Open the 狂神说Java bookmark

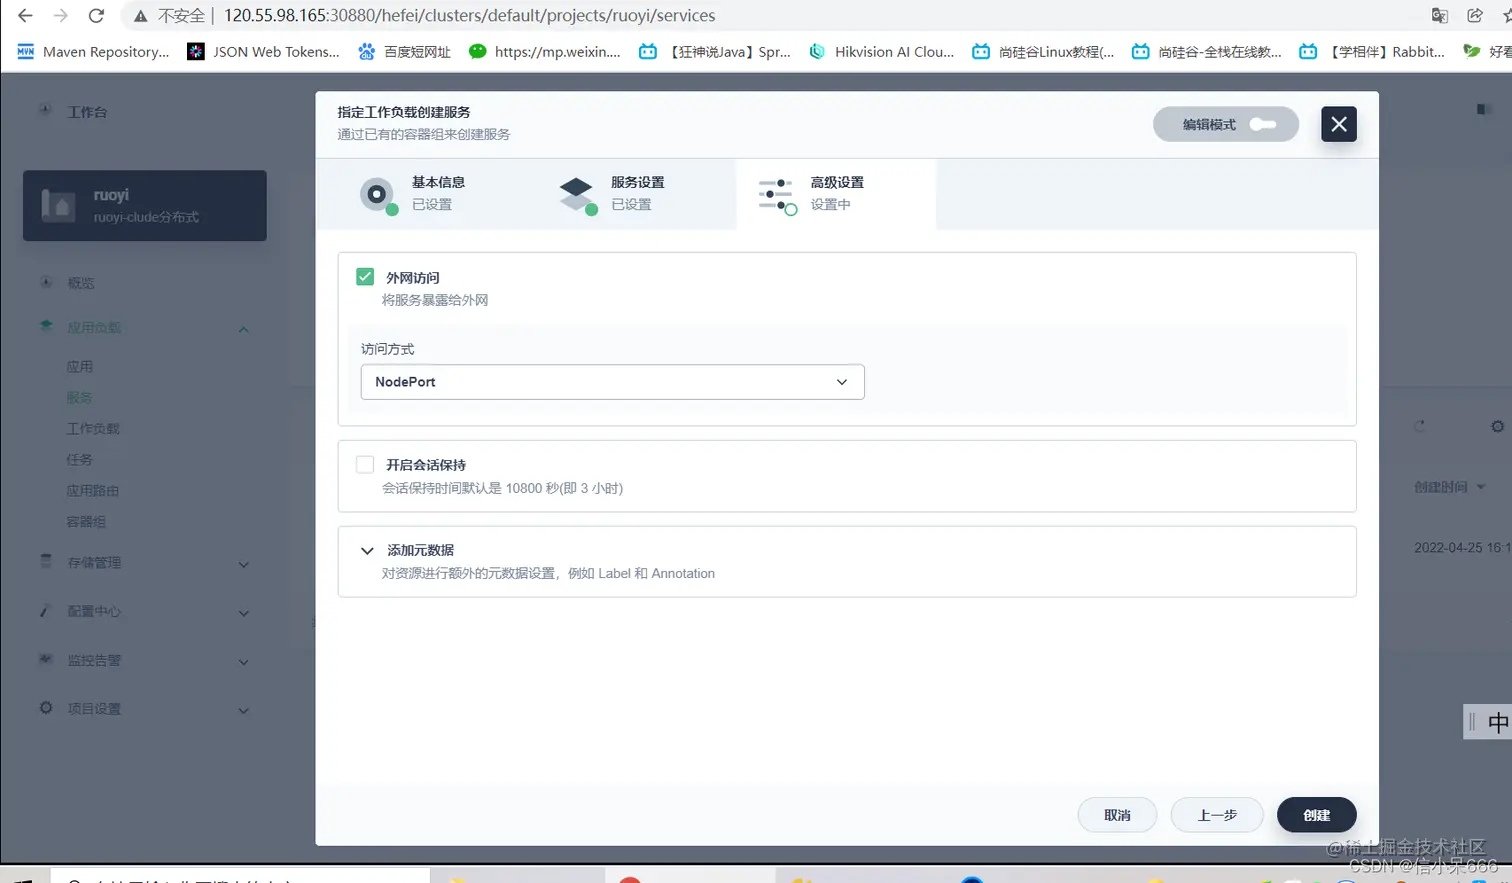coord(715,52)
